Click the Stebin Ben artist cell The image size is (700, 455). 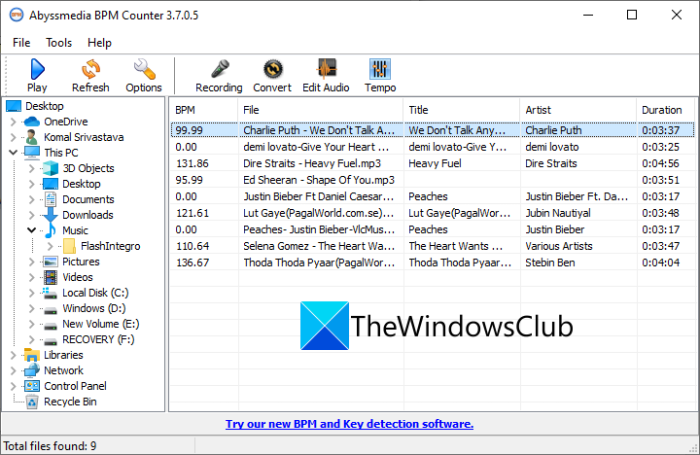550,263
